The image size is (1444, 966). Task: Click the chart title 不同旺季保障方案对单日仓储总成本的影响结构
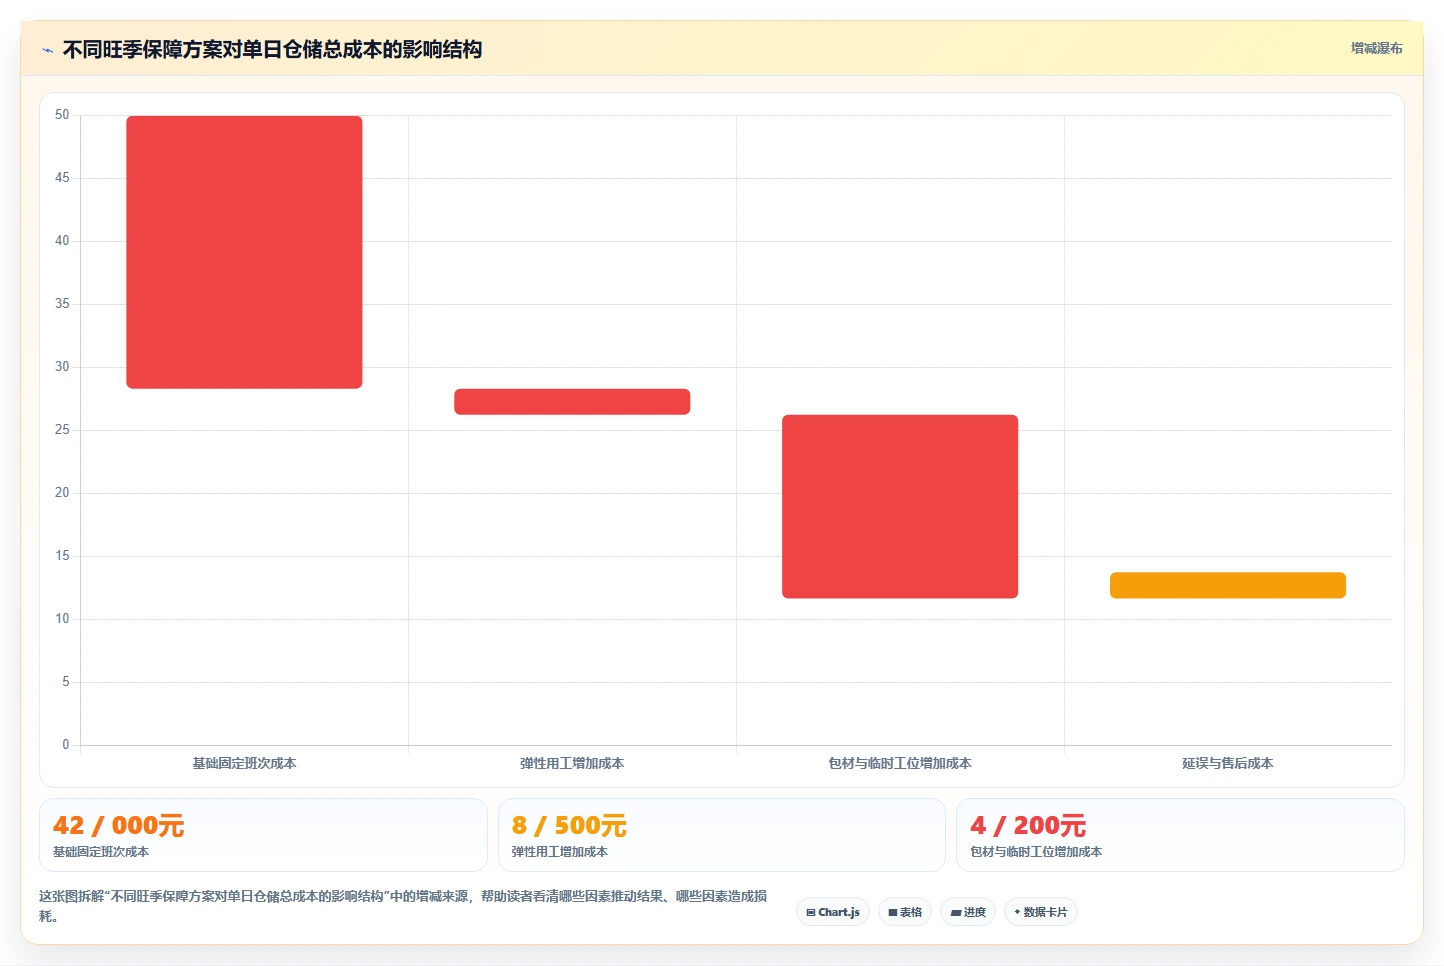(272, 50)
